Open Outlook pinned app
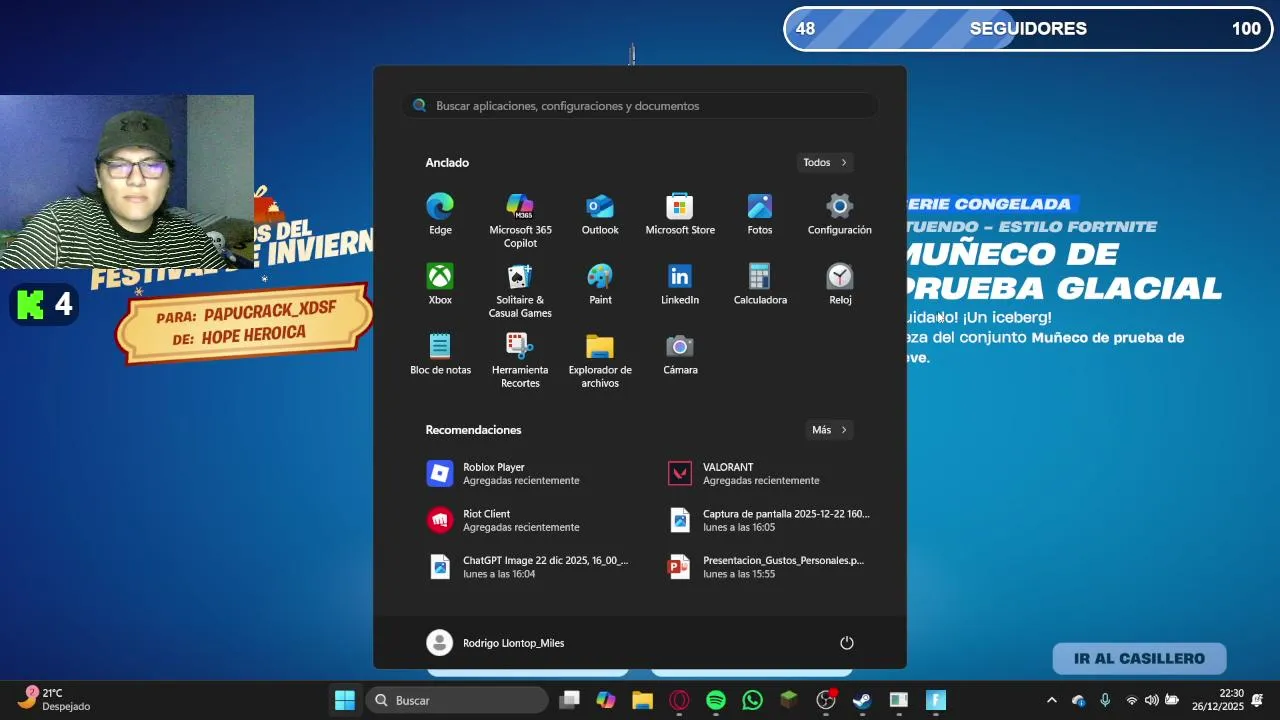 tap(600, 215)
